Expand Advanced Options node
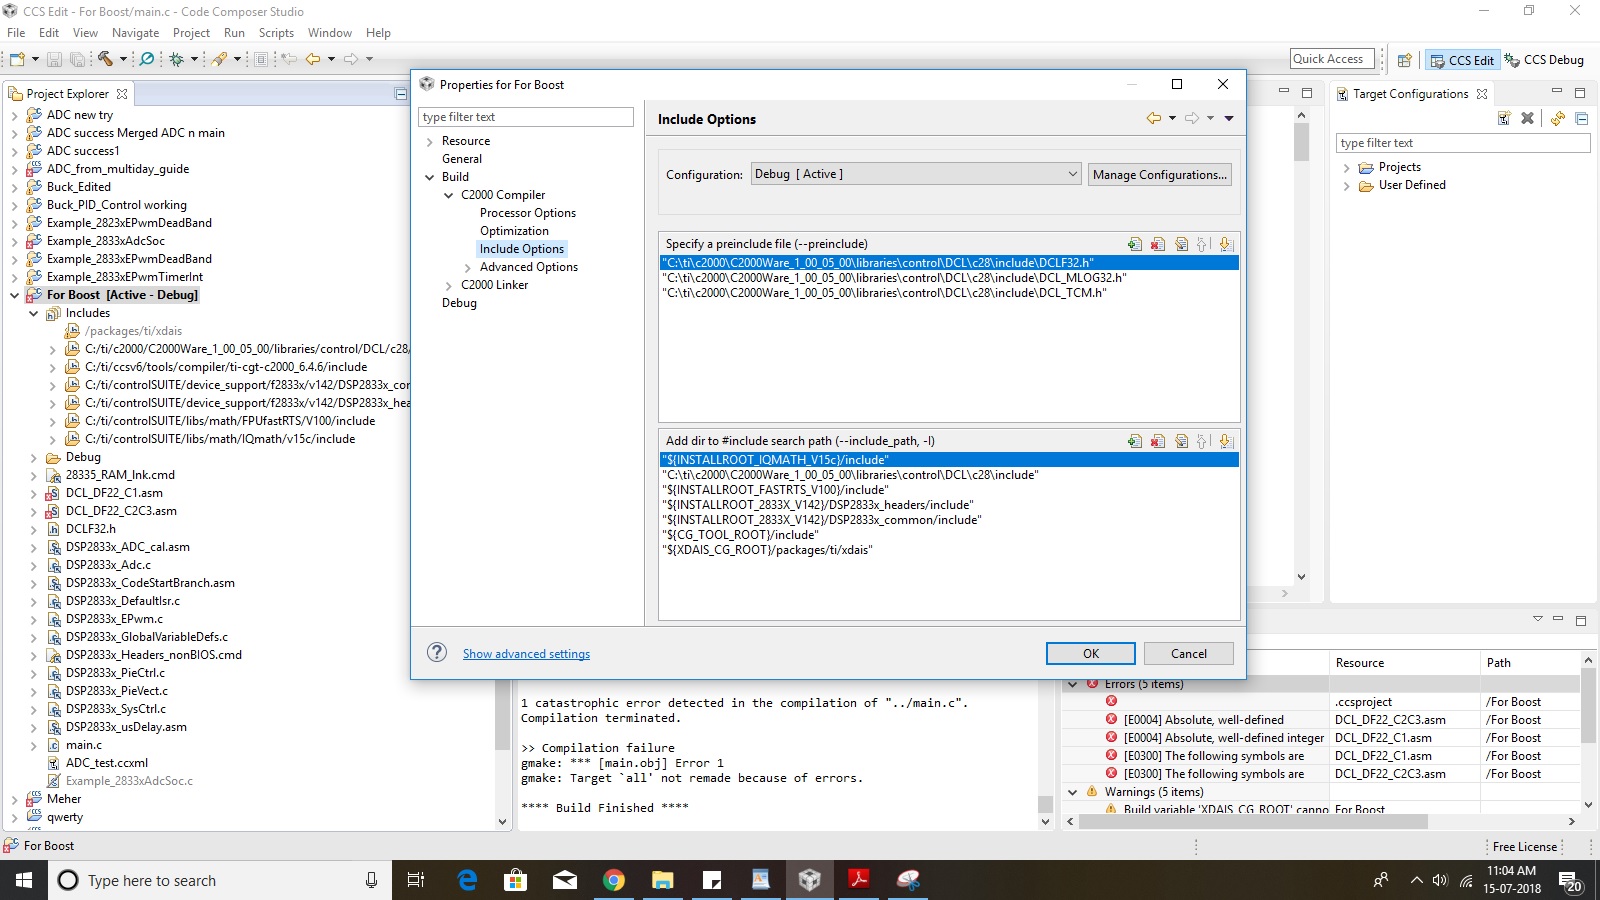 click(x=467, y=268)
